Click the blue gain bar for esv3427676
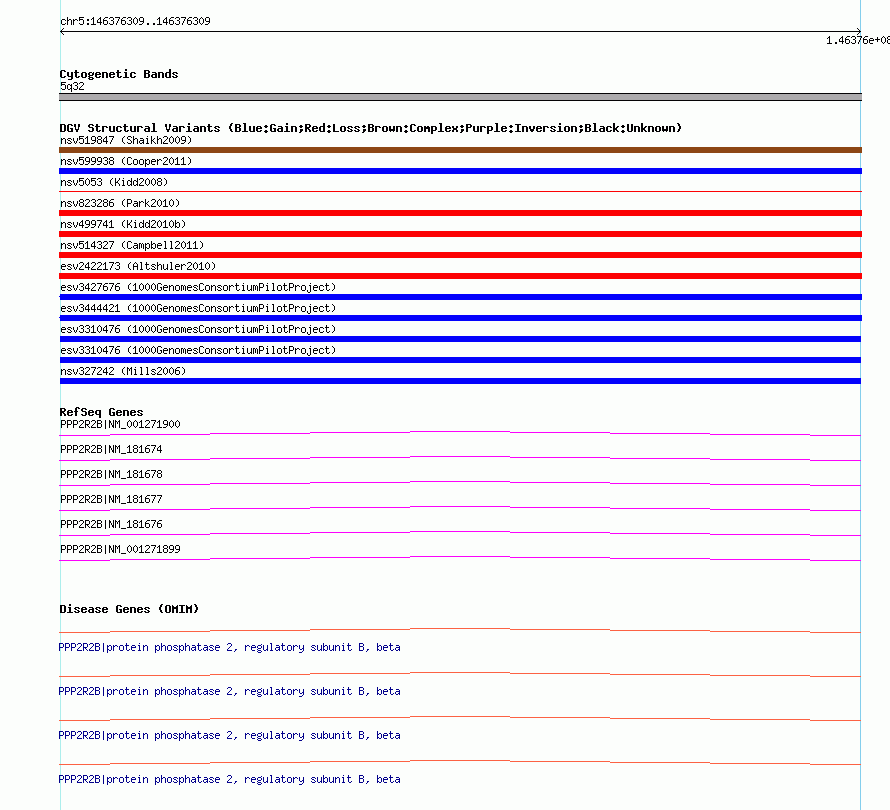The width and height of the screenshot is (890, 810). tap(460, 297)
